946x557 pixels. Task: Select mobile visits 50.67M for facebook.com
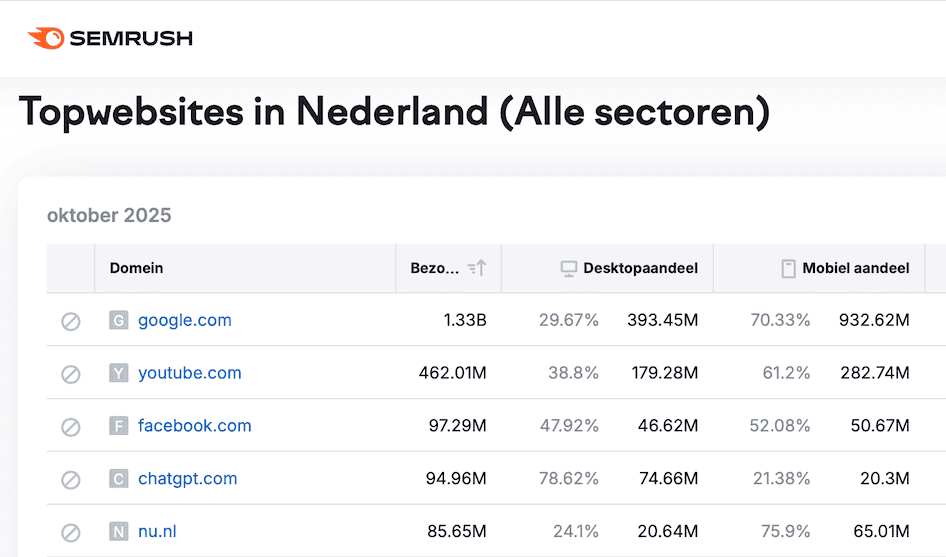[x=880, y=425]
